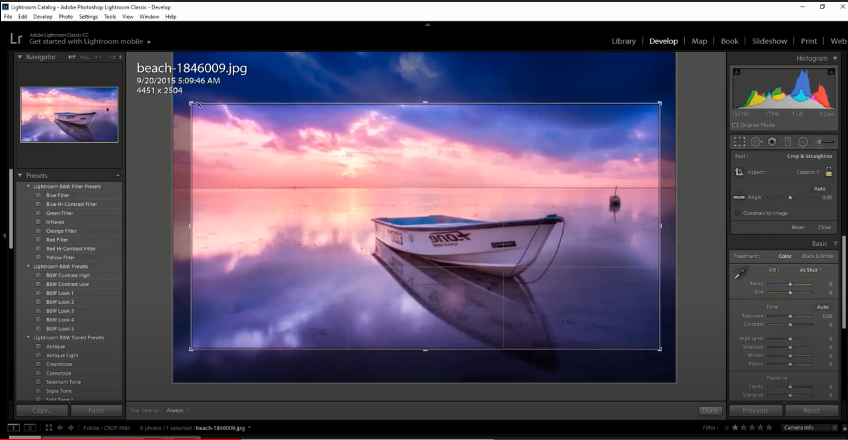The image size is (848, 440).
Task: Adjust the Angle slider
Action: coord(790,198)
